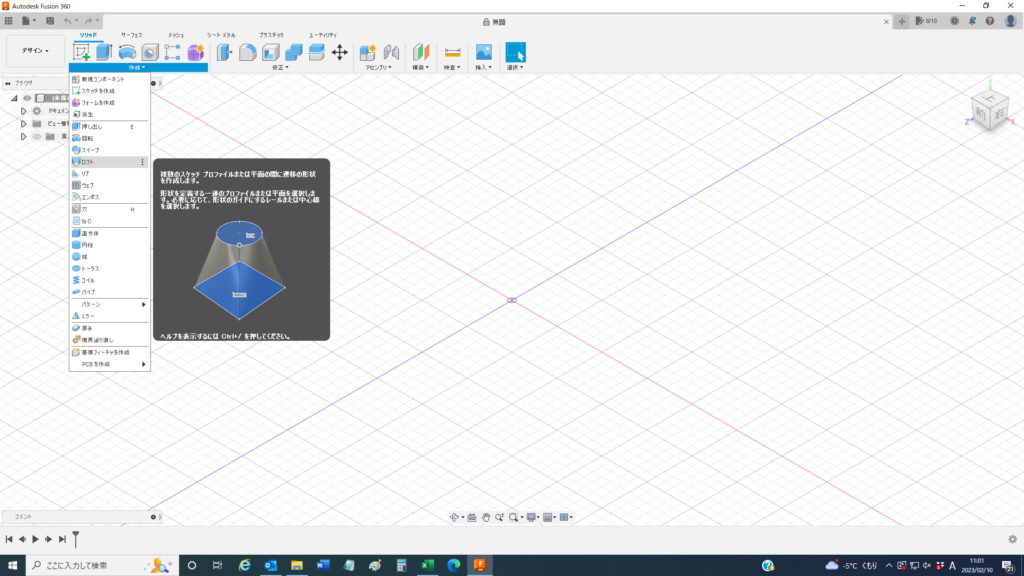The image size is (1024, 576).
Task: Choose ロフト from the create menu
Action: click(x=110, y=162)
